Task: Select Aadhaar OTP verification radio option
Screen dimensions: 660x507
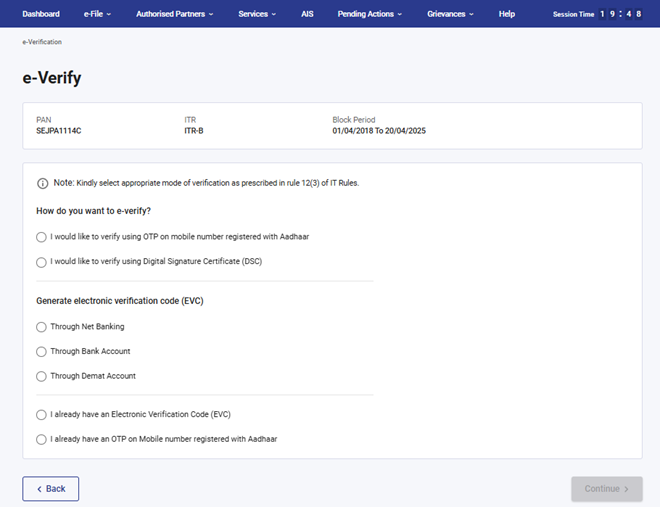Action: coord(41,237)
